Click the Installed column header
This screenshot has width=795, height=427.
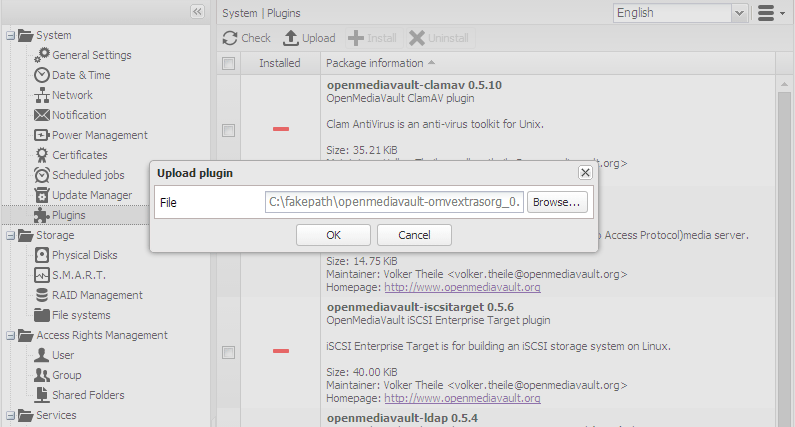[280, 63]
